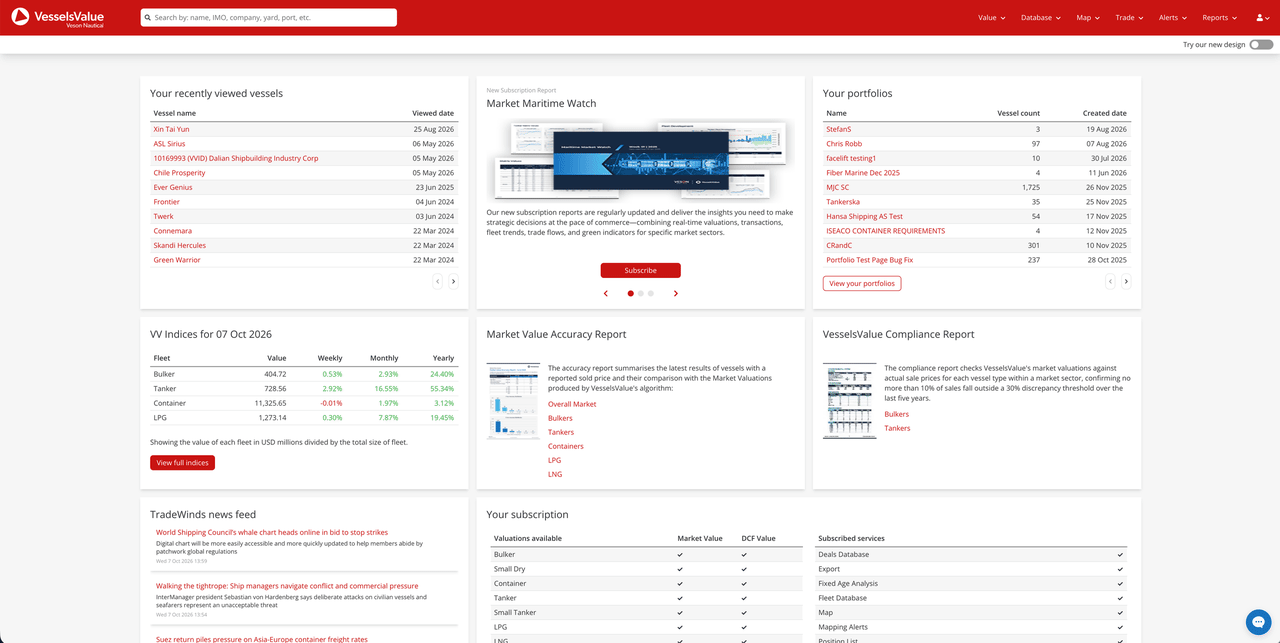Go to previous recently viewed vessels page

coord(437,282)
